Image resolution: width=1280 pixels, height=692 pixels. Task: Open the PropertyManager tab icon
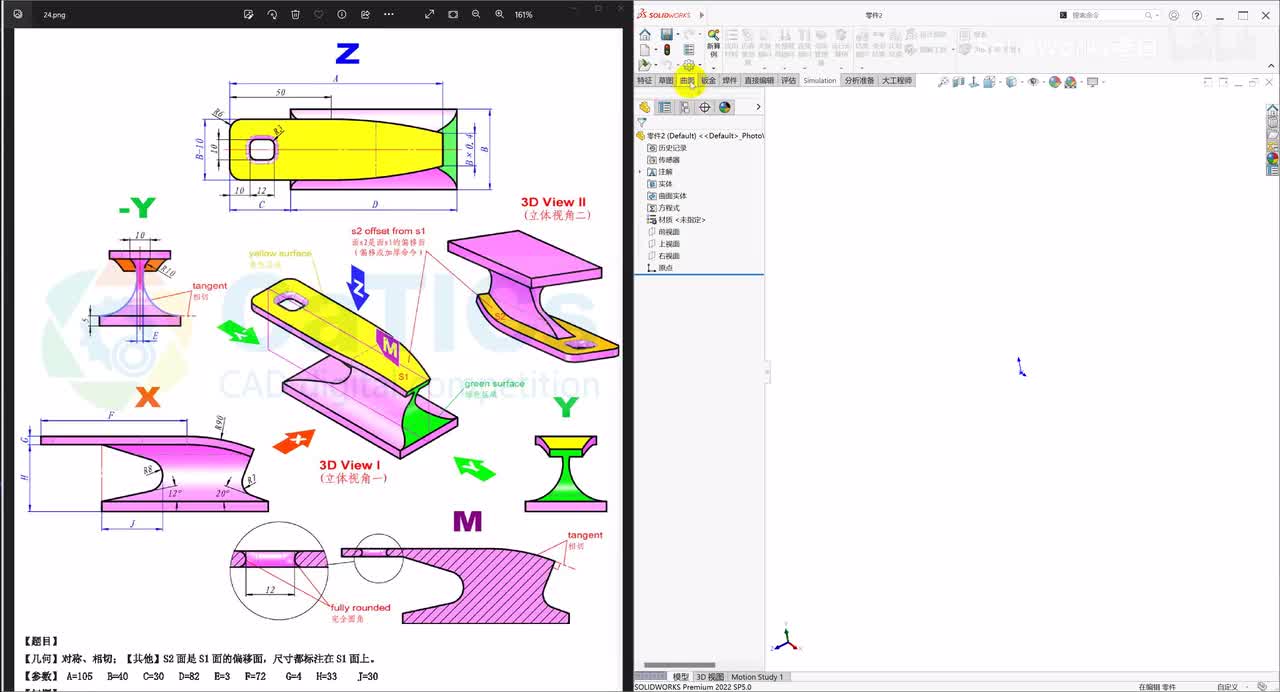coord(665,107)
